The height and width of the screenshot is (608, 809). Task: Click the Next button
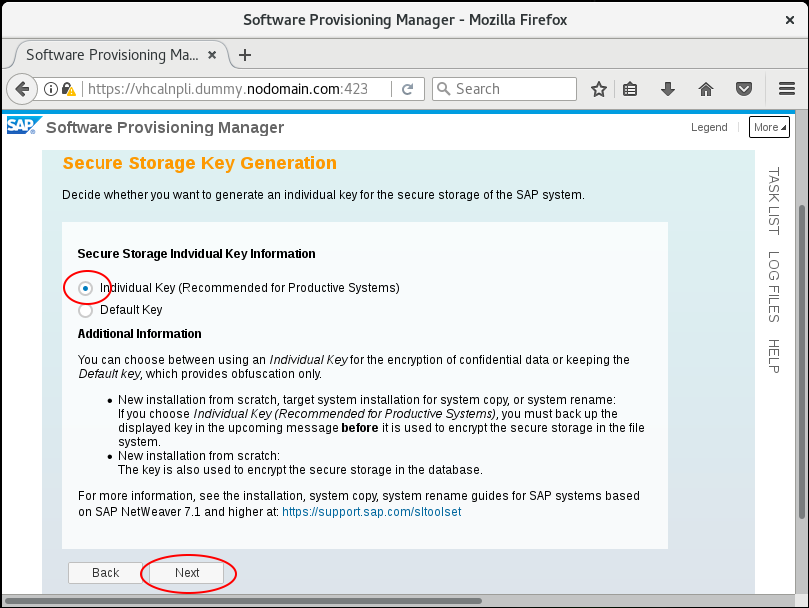[x=187, y=573]
